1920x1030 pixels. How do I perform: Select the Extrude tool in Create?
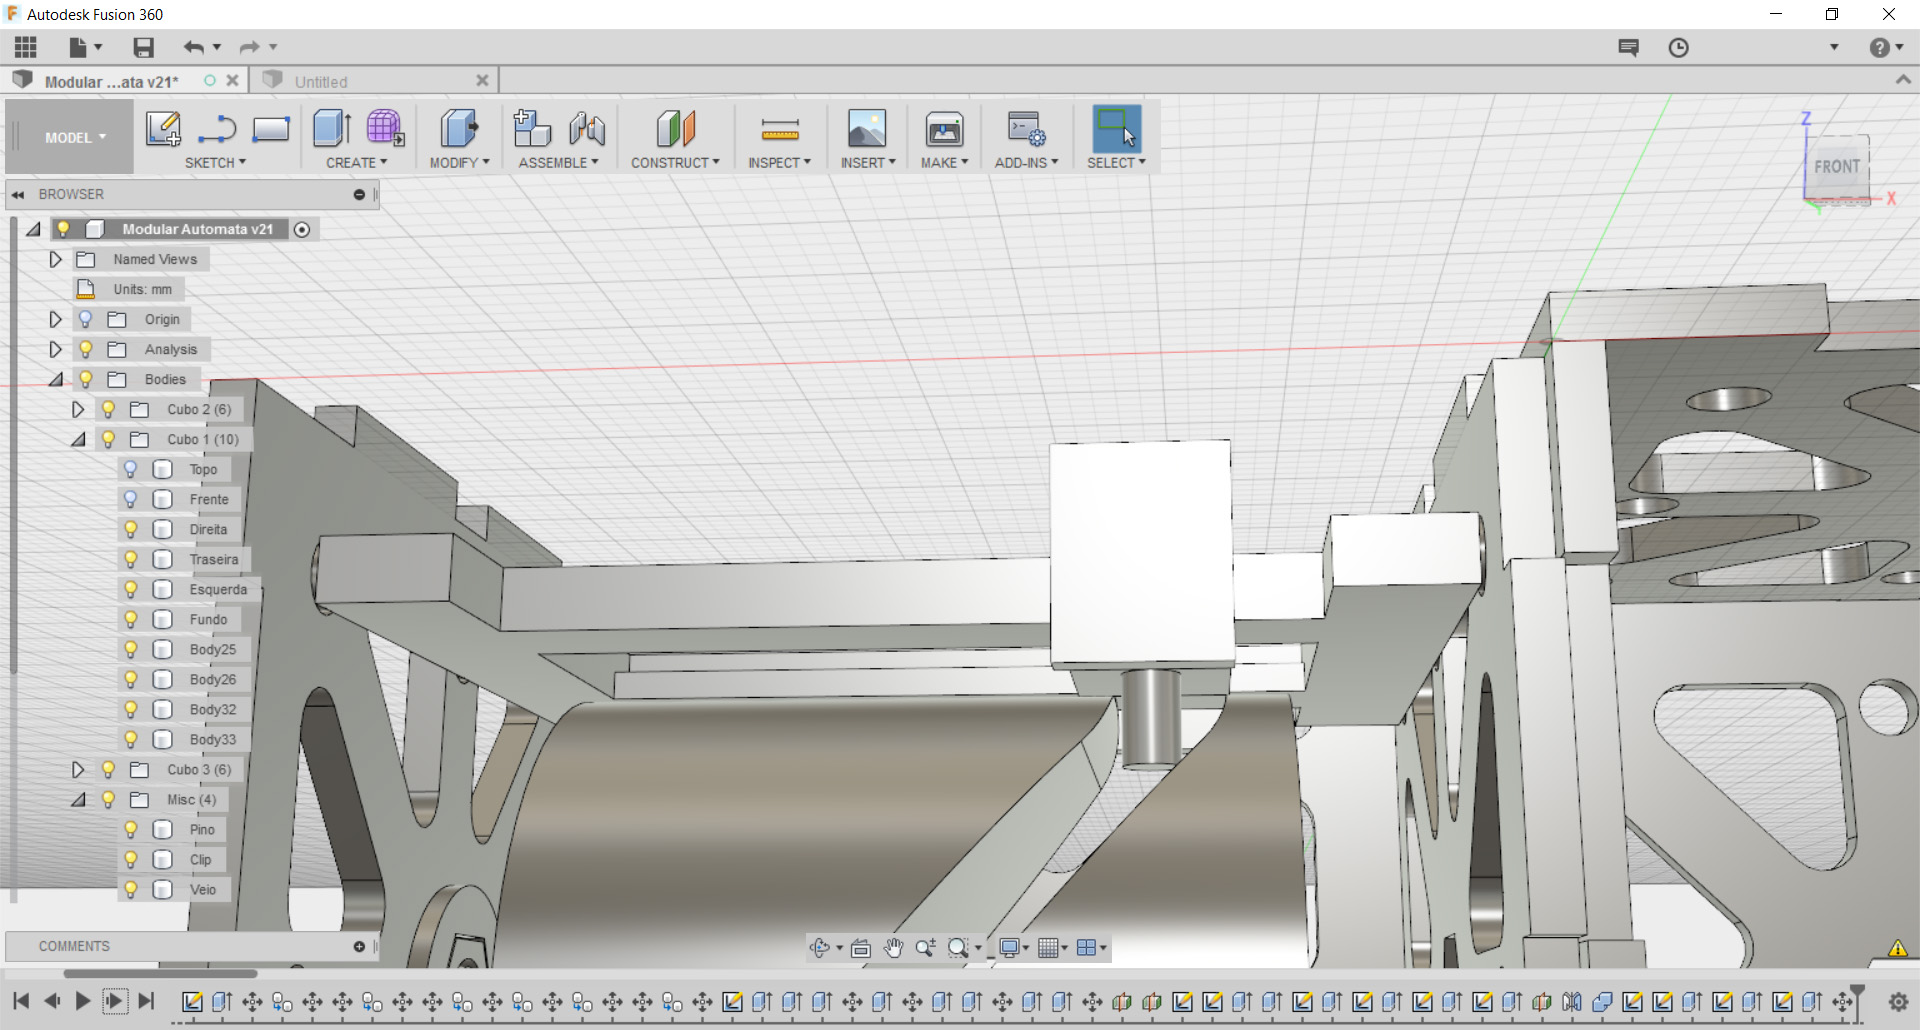(x=332, y=129)
